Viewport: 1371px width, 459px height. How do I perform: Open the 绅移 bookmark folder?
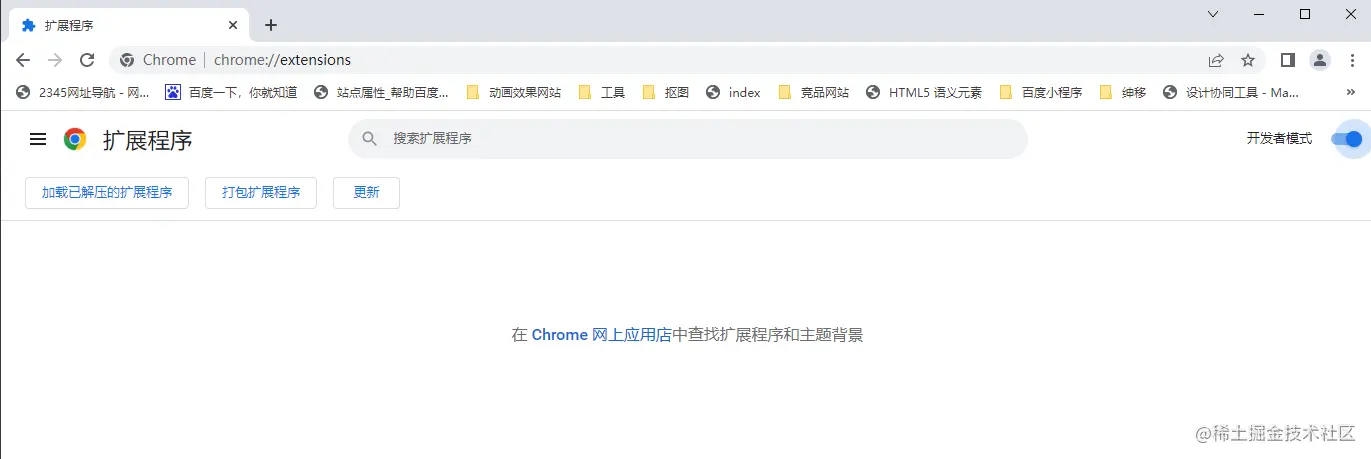[1123, 92]
